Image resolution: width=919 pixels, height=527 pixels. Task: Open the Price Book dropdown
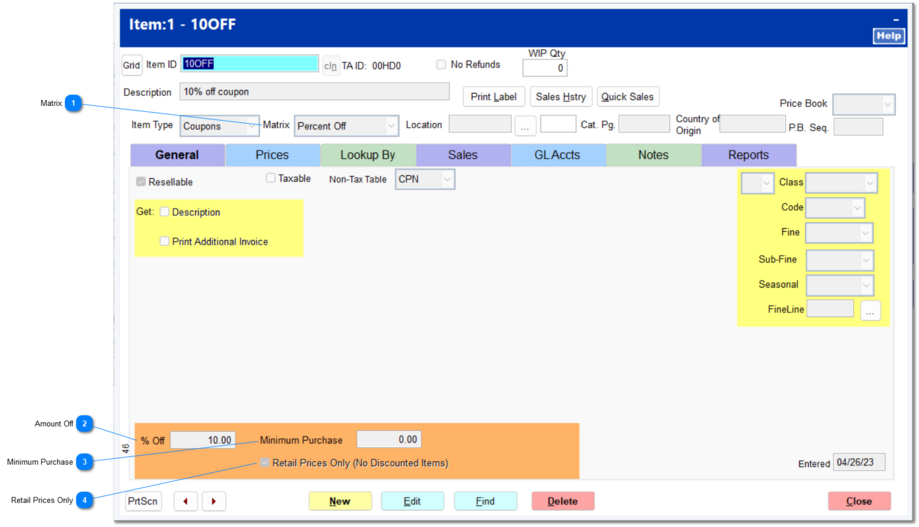click(x=864, y=104)
